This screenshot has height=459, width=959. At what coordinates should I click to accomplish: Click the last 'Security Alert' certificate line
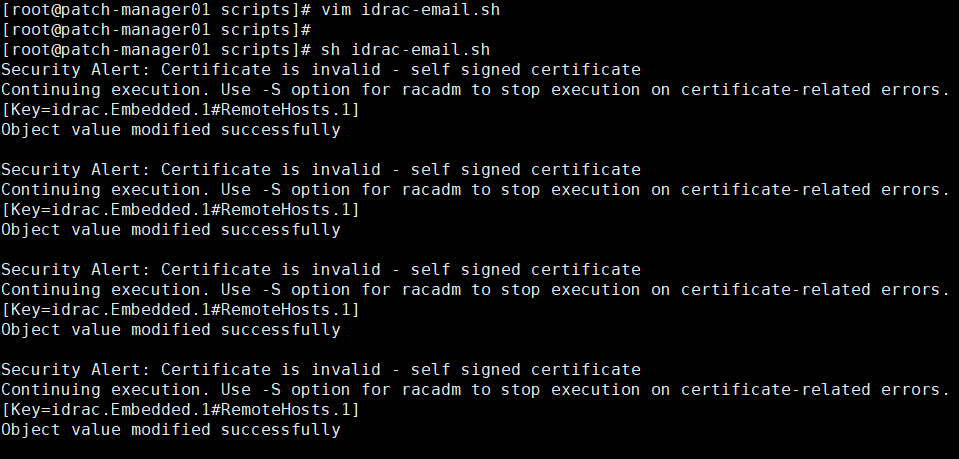321,370
